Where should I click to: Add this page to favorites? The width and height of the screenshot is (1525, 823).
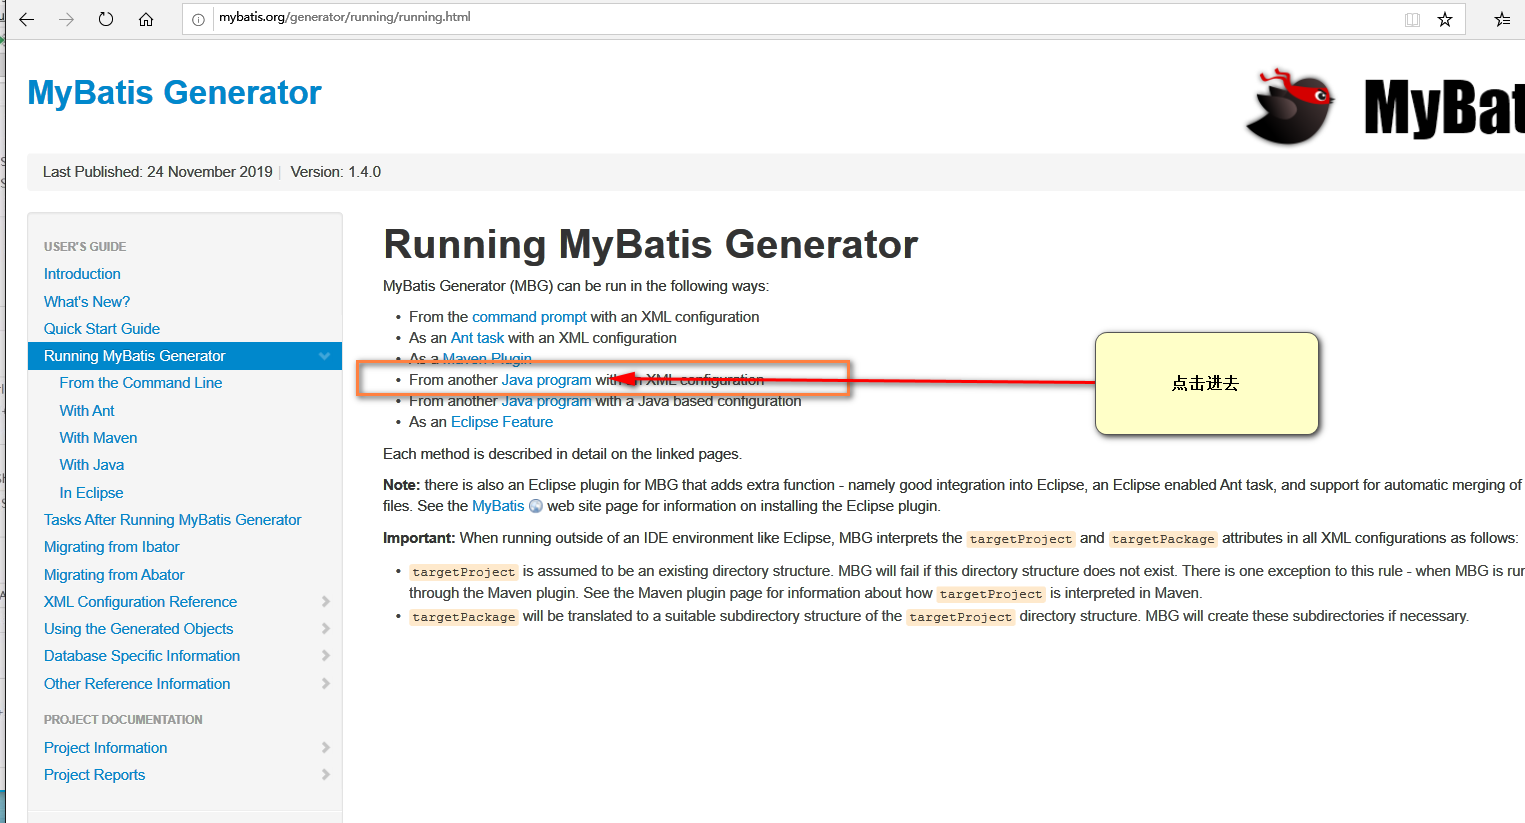[x=1445, y=19]
